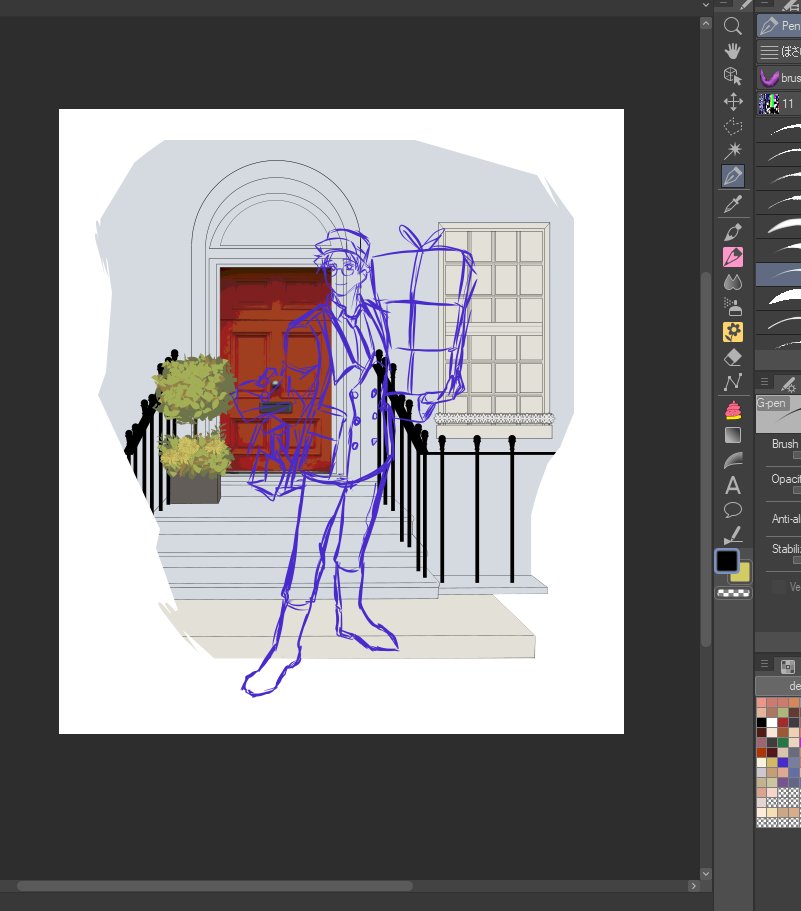Toggle the checkbox next to 'Ve'

(x=778, y=587)
